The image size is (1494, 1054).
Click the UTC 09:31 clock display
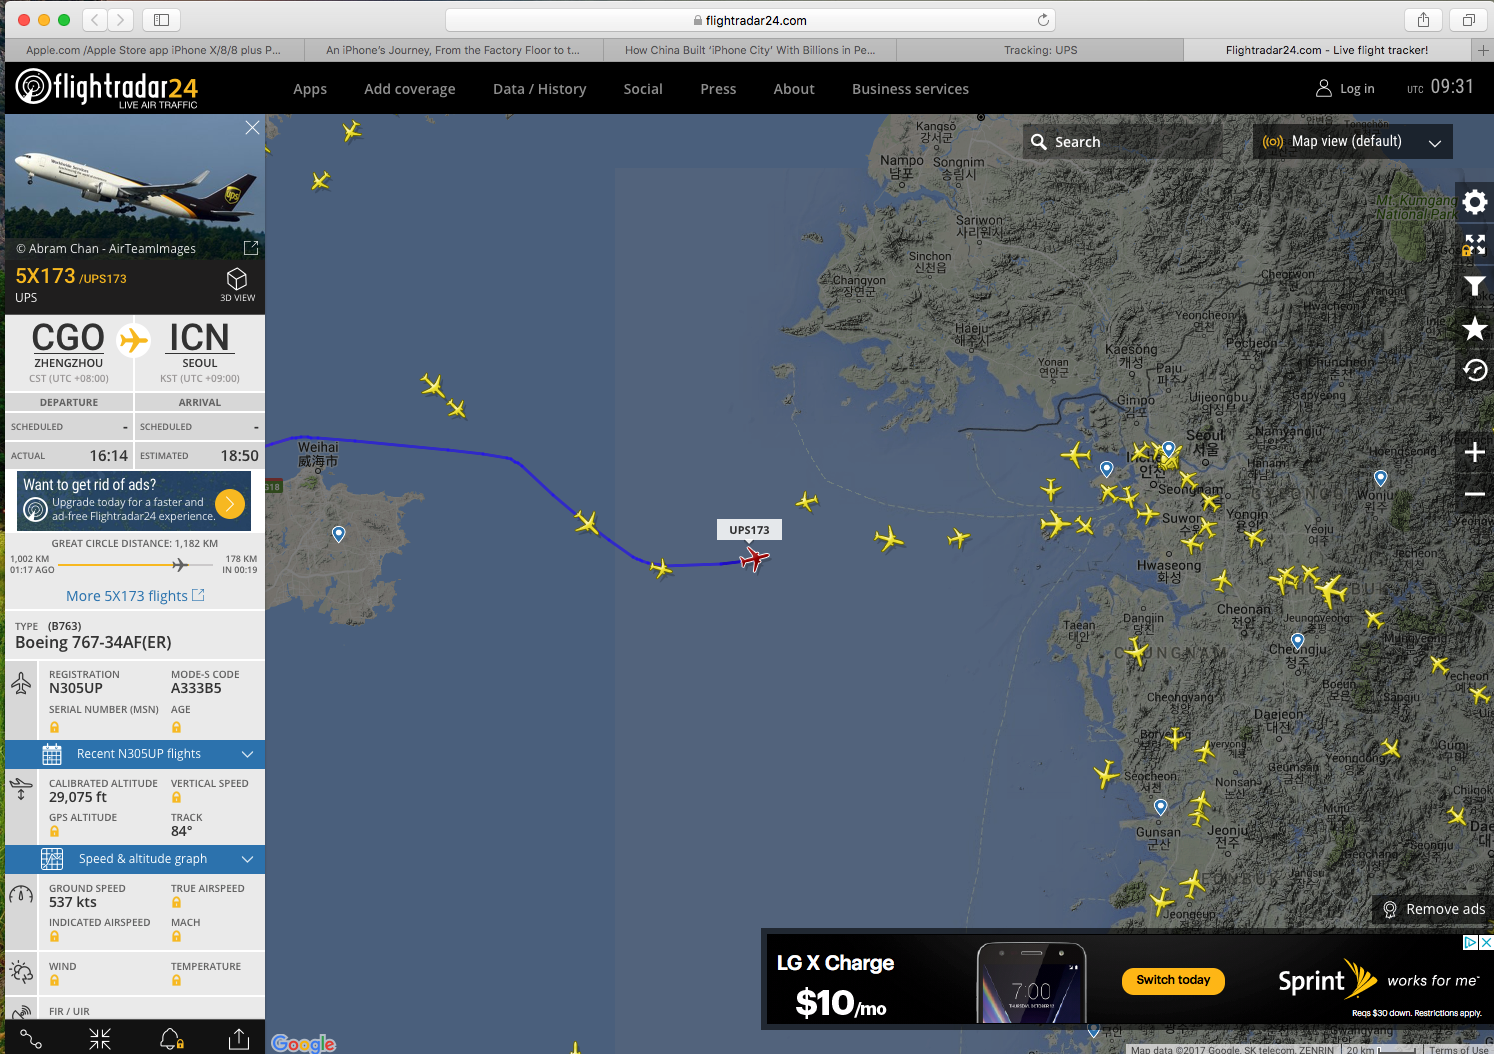tap(1440, 88)
